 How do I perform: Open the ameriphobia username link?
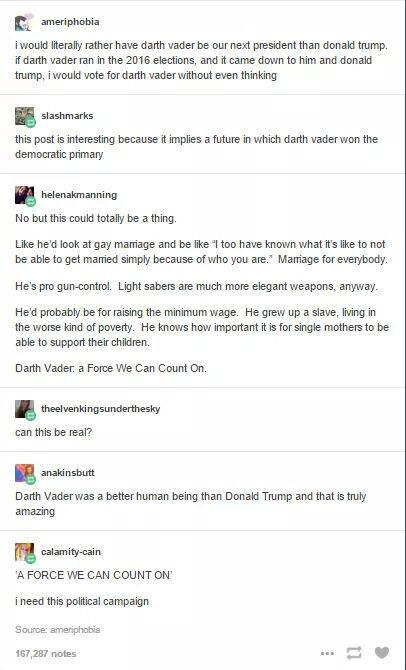[70, 22]
